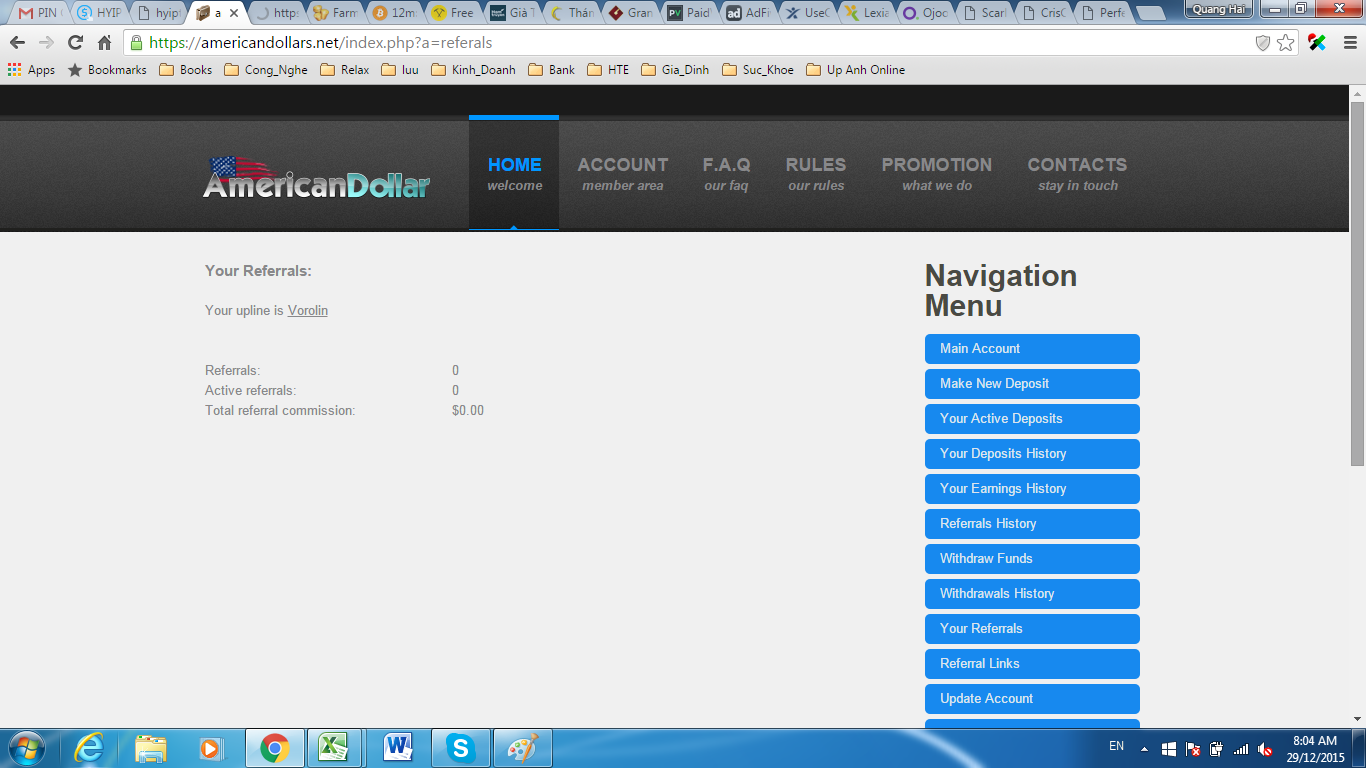1366x768 pixels.
Task: View Your Earnings History
Action: click(x=1032, y=489)
